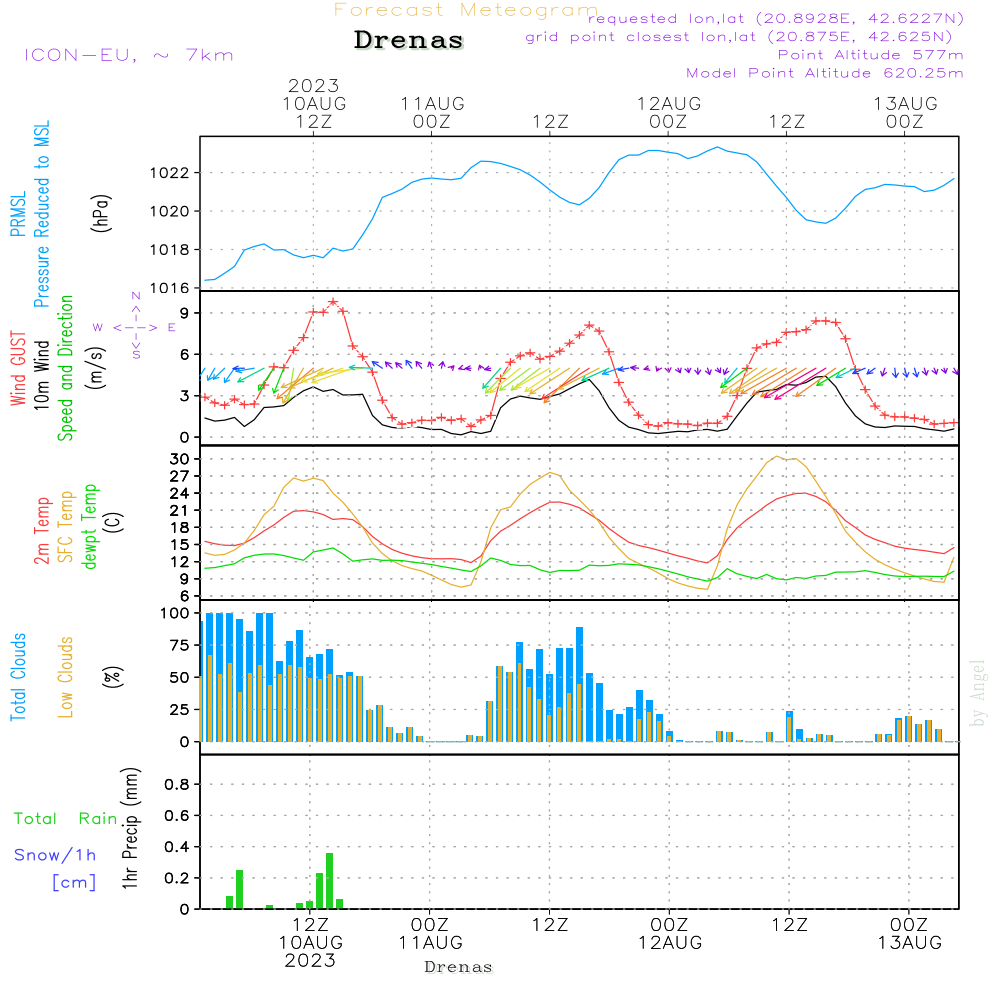Image resolution: width=1000 pixels, height=1000 pixels.
Task: Click the small Drenas caption at bottom
Action: (x=459, y=967)
